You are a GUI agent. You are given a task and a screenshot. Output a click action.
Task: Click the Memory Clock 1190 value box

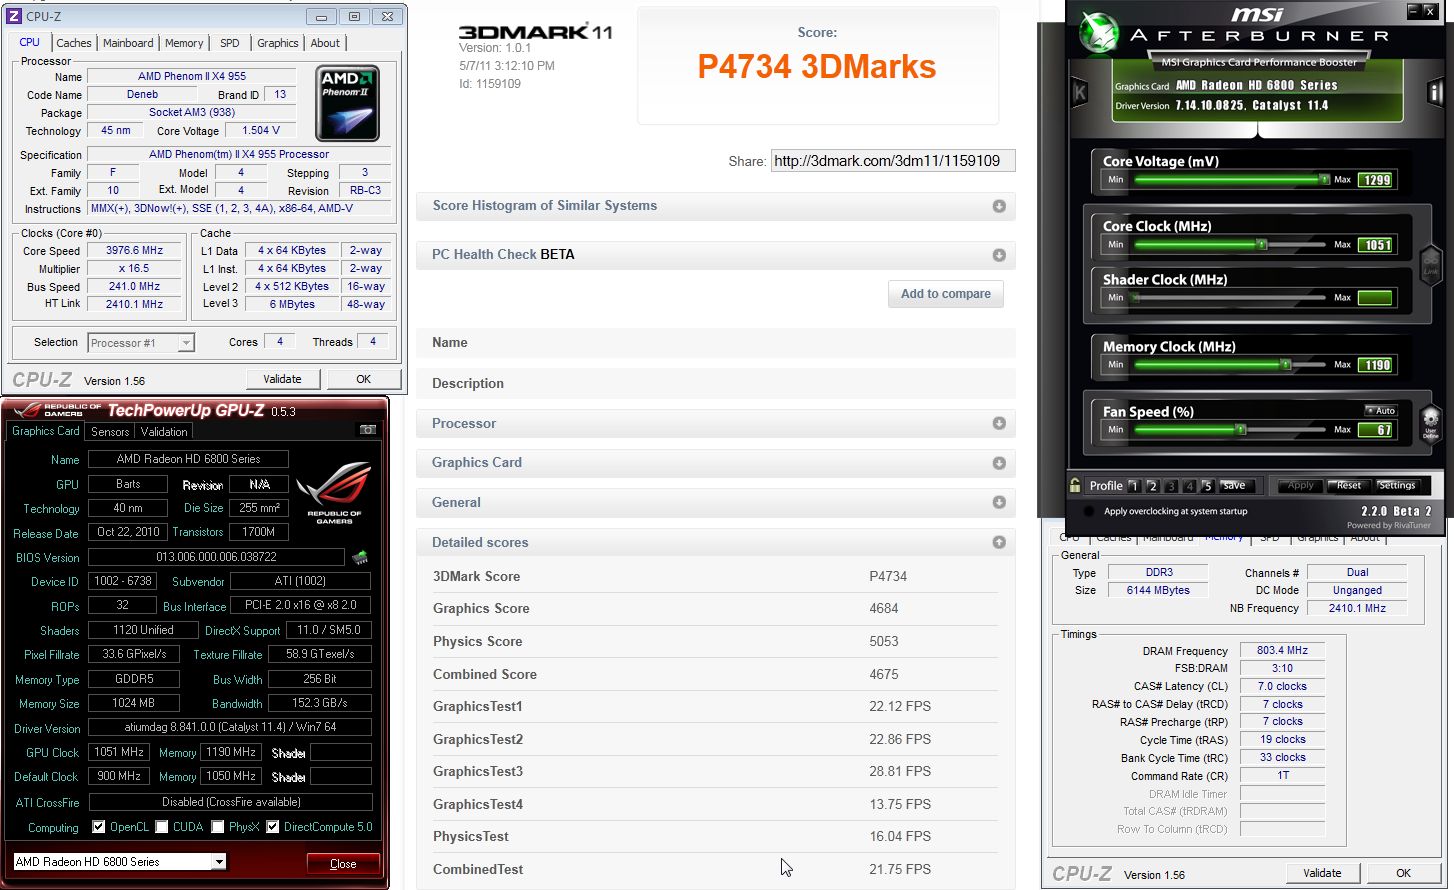tap(1376, 365)
